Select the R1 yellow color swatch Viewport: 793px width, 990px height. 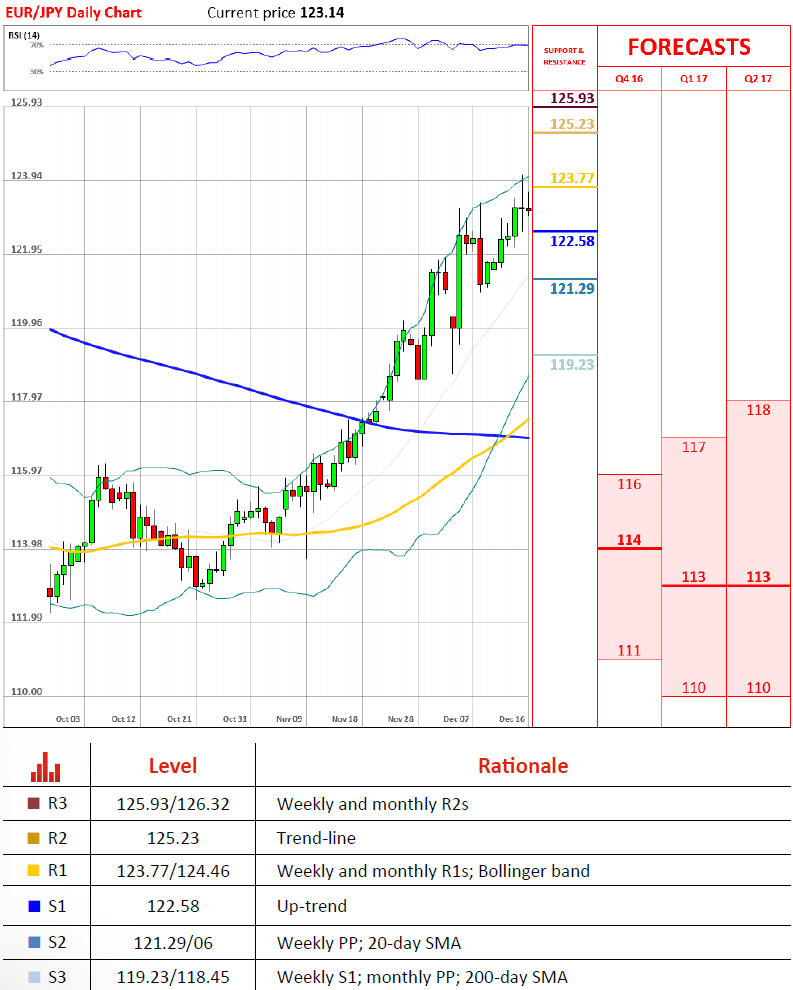click(34, 871)
